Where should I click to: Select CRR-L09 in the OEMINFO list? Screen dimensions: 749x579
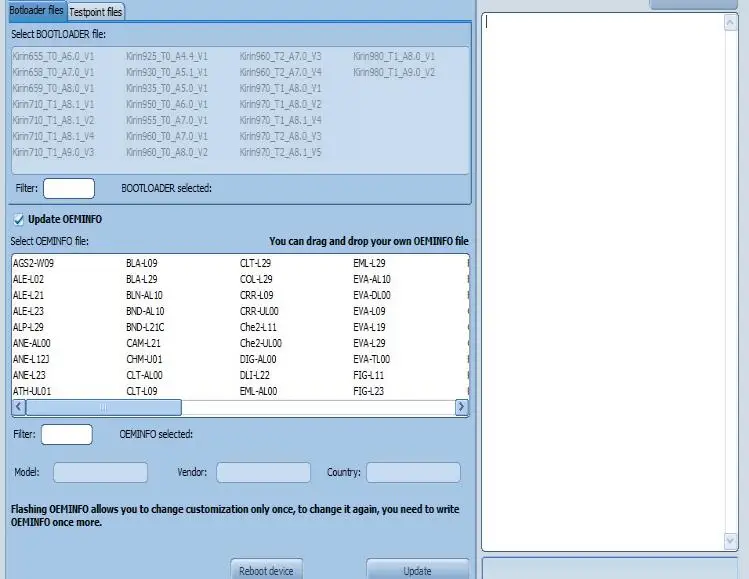[257, 295]
